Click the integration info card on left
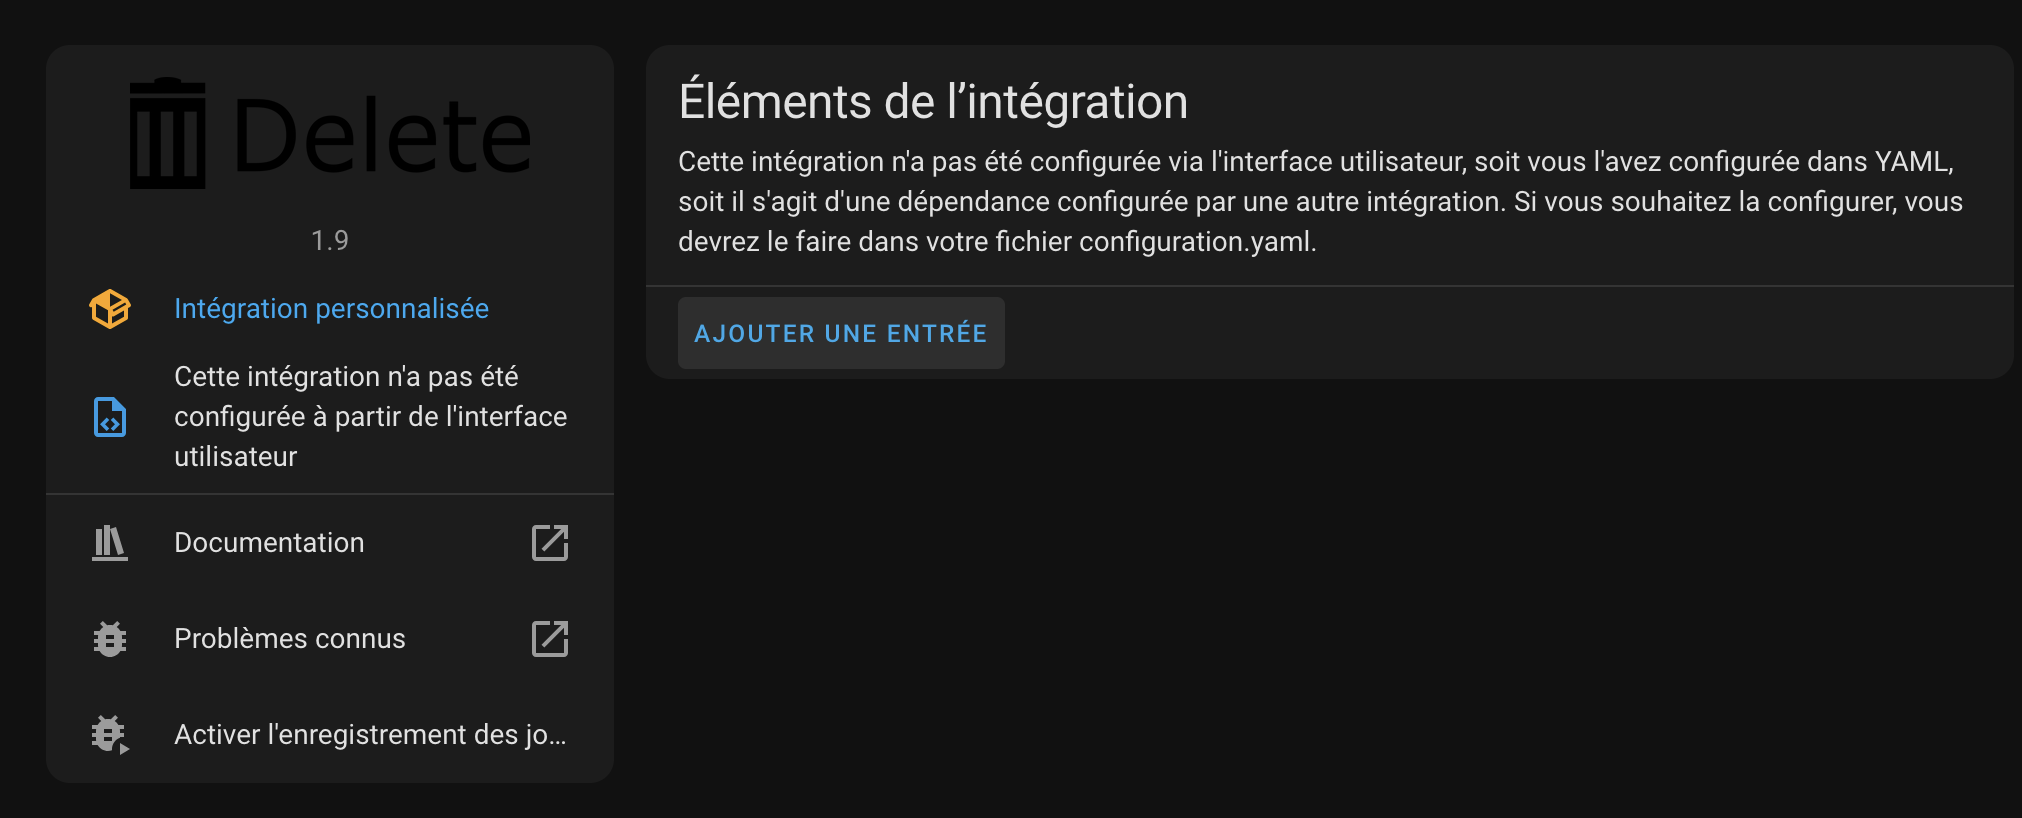The width and height of the screenshot is (2022, 818). pos(330,414)
